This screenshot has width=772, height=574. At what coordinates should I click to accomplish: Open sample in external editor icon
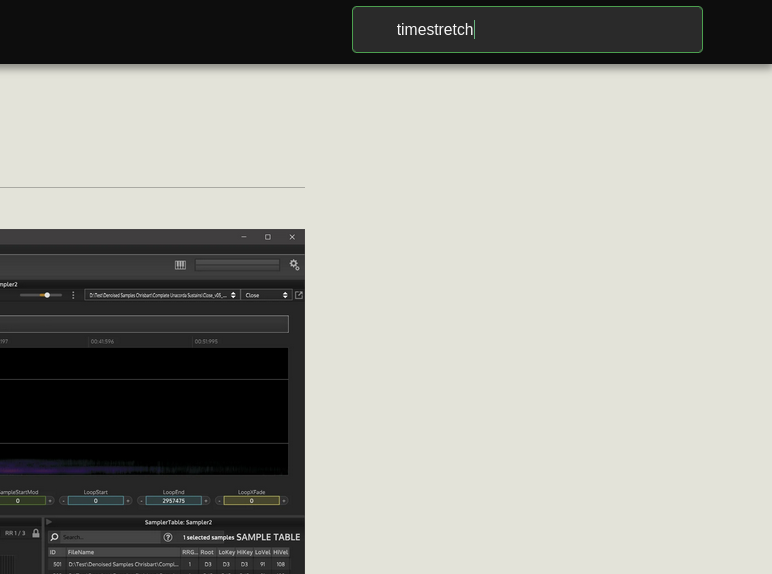[298, 295]
